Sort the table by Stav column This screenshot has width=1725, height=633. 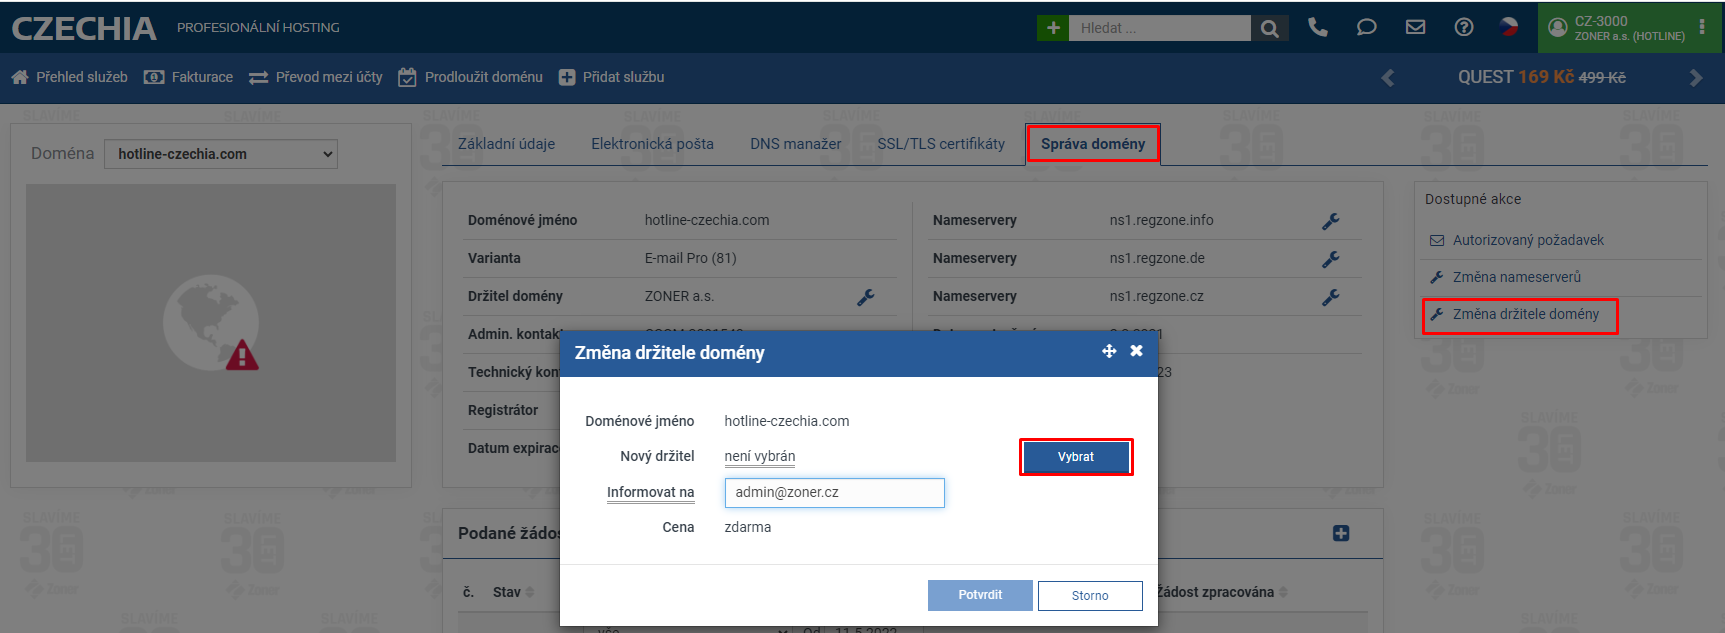coord(513,592)
